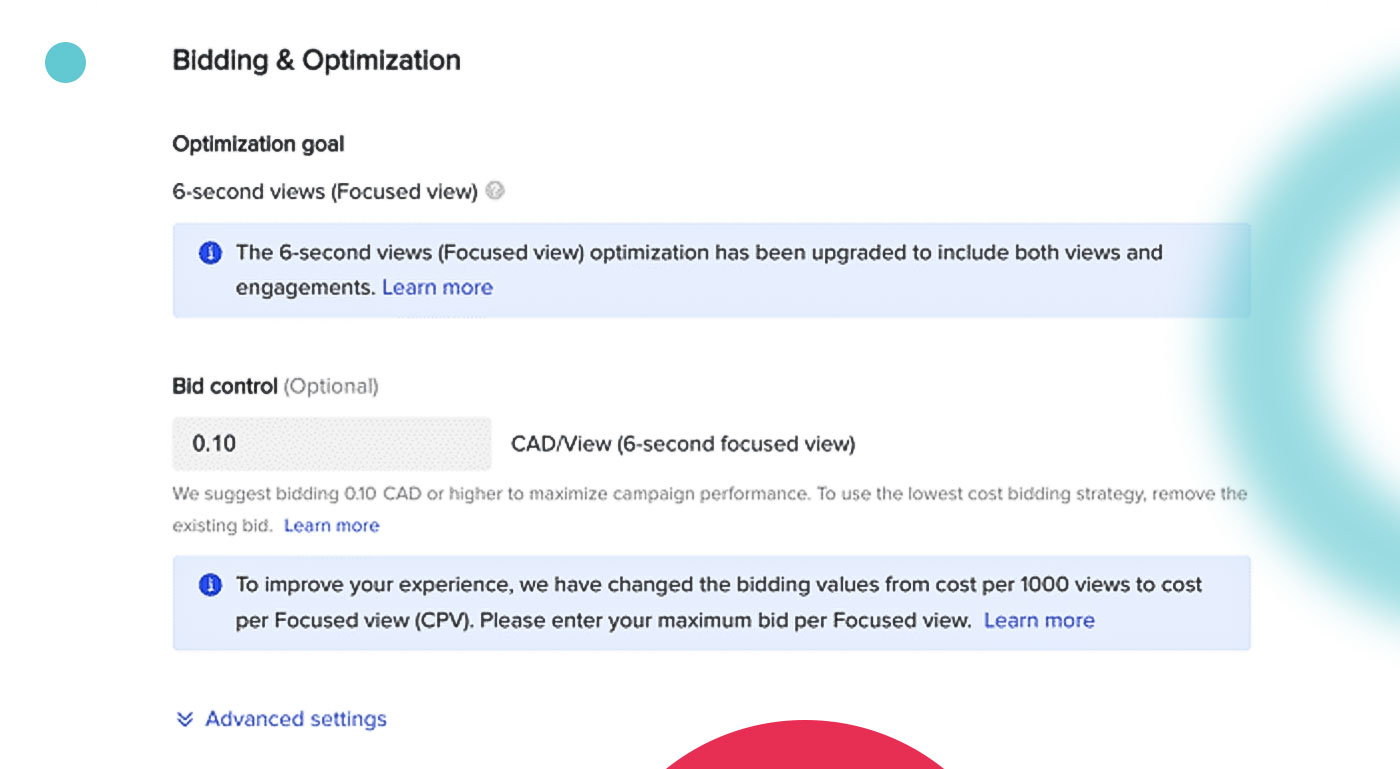Click the double-chevron icon before Advanced settings
Viewport: 1400px width, 769px height.
coord(184,719)
